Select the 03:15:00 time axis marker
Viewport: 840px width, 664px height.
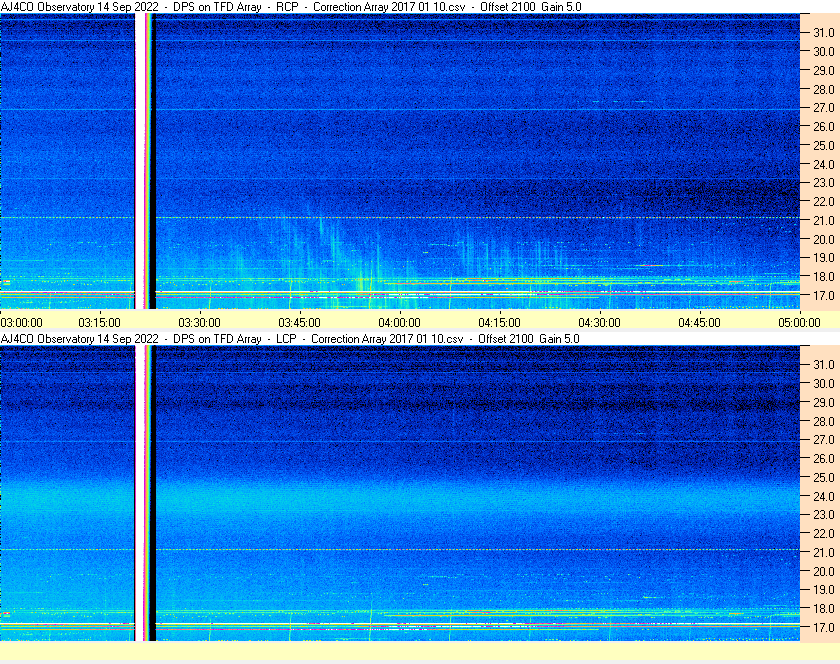click(100, 322)
